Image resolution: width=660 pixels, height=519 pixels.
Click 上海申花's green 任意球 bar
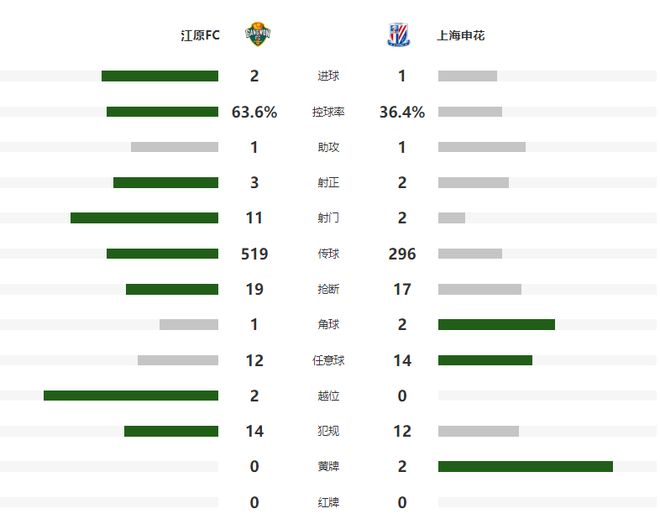click(485, 360)
